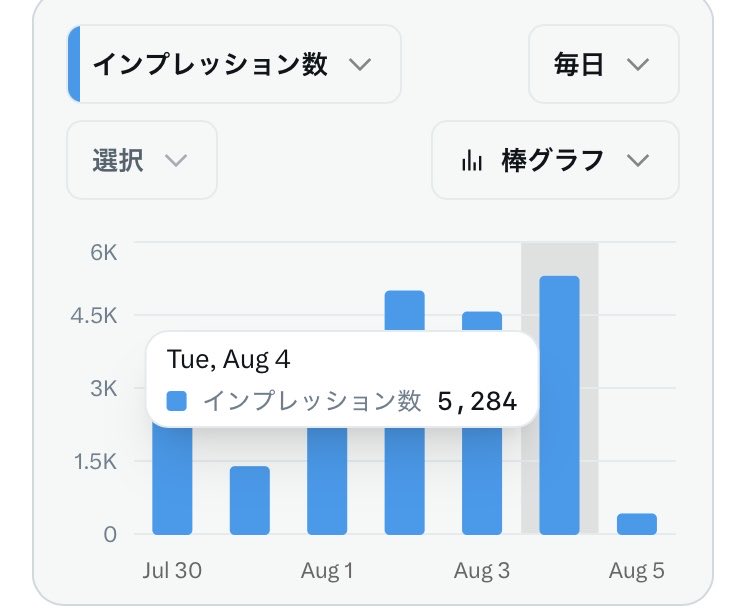Viewport: 750px width, 610px height.
Task: Open the インプレッション数 metric dropdown
Action: click(x=234, y=64)
